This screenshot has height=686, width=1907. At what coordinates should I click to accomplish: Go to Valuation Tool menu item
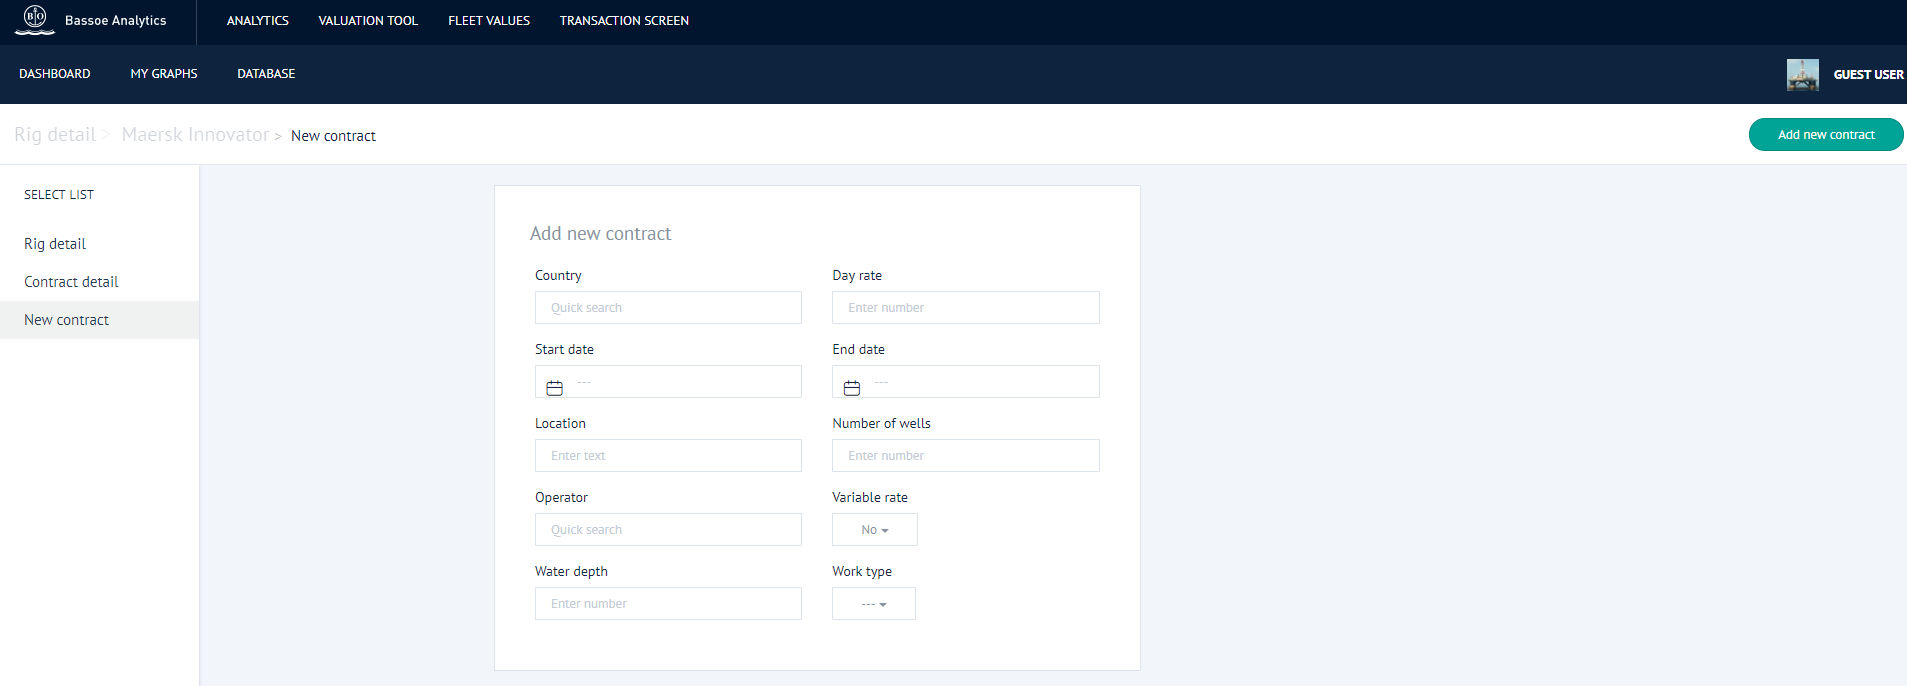tap(368, 21)
